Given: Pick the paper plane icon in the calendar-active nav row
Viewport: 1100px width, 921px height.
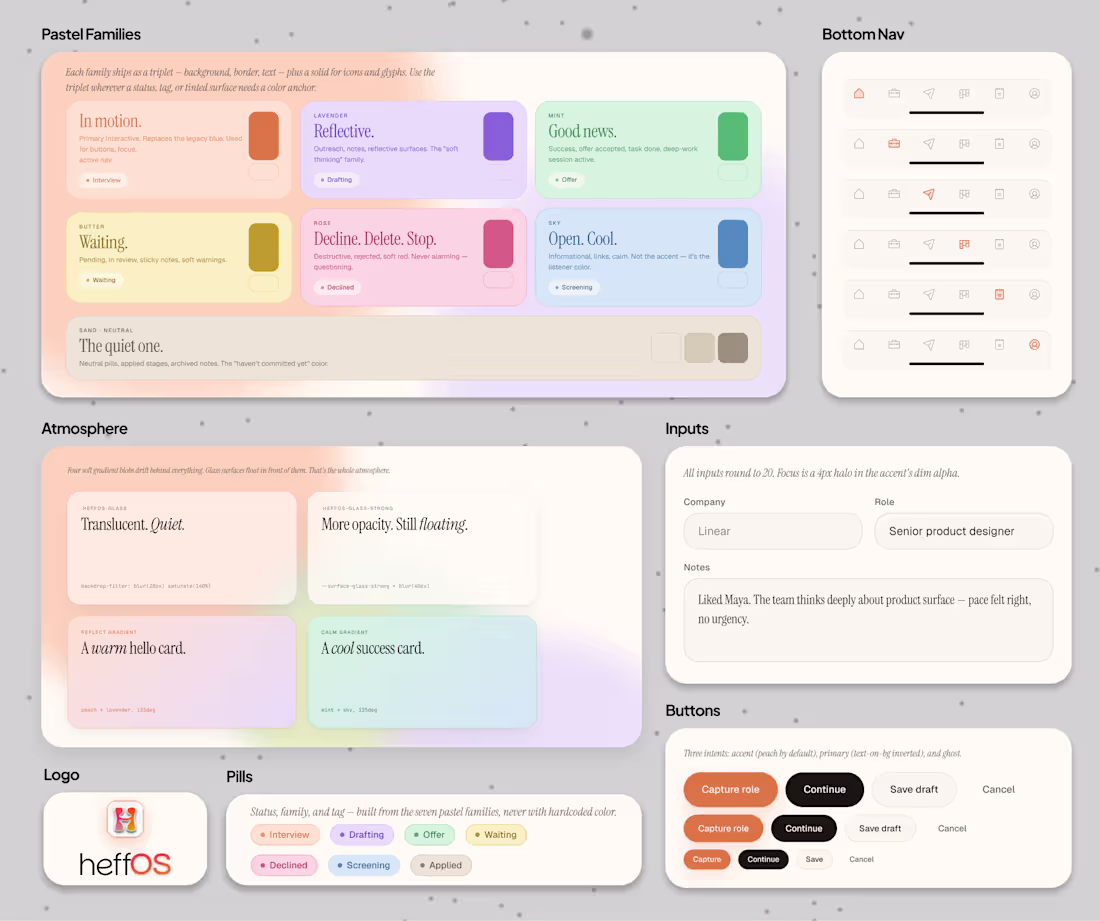Looking at the screenshot, I should pyautogui.click(x=929, y=295).
